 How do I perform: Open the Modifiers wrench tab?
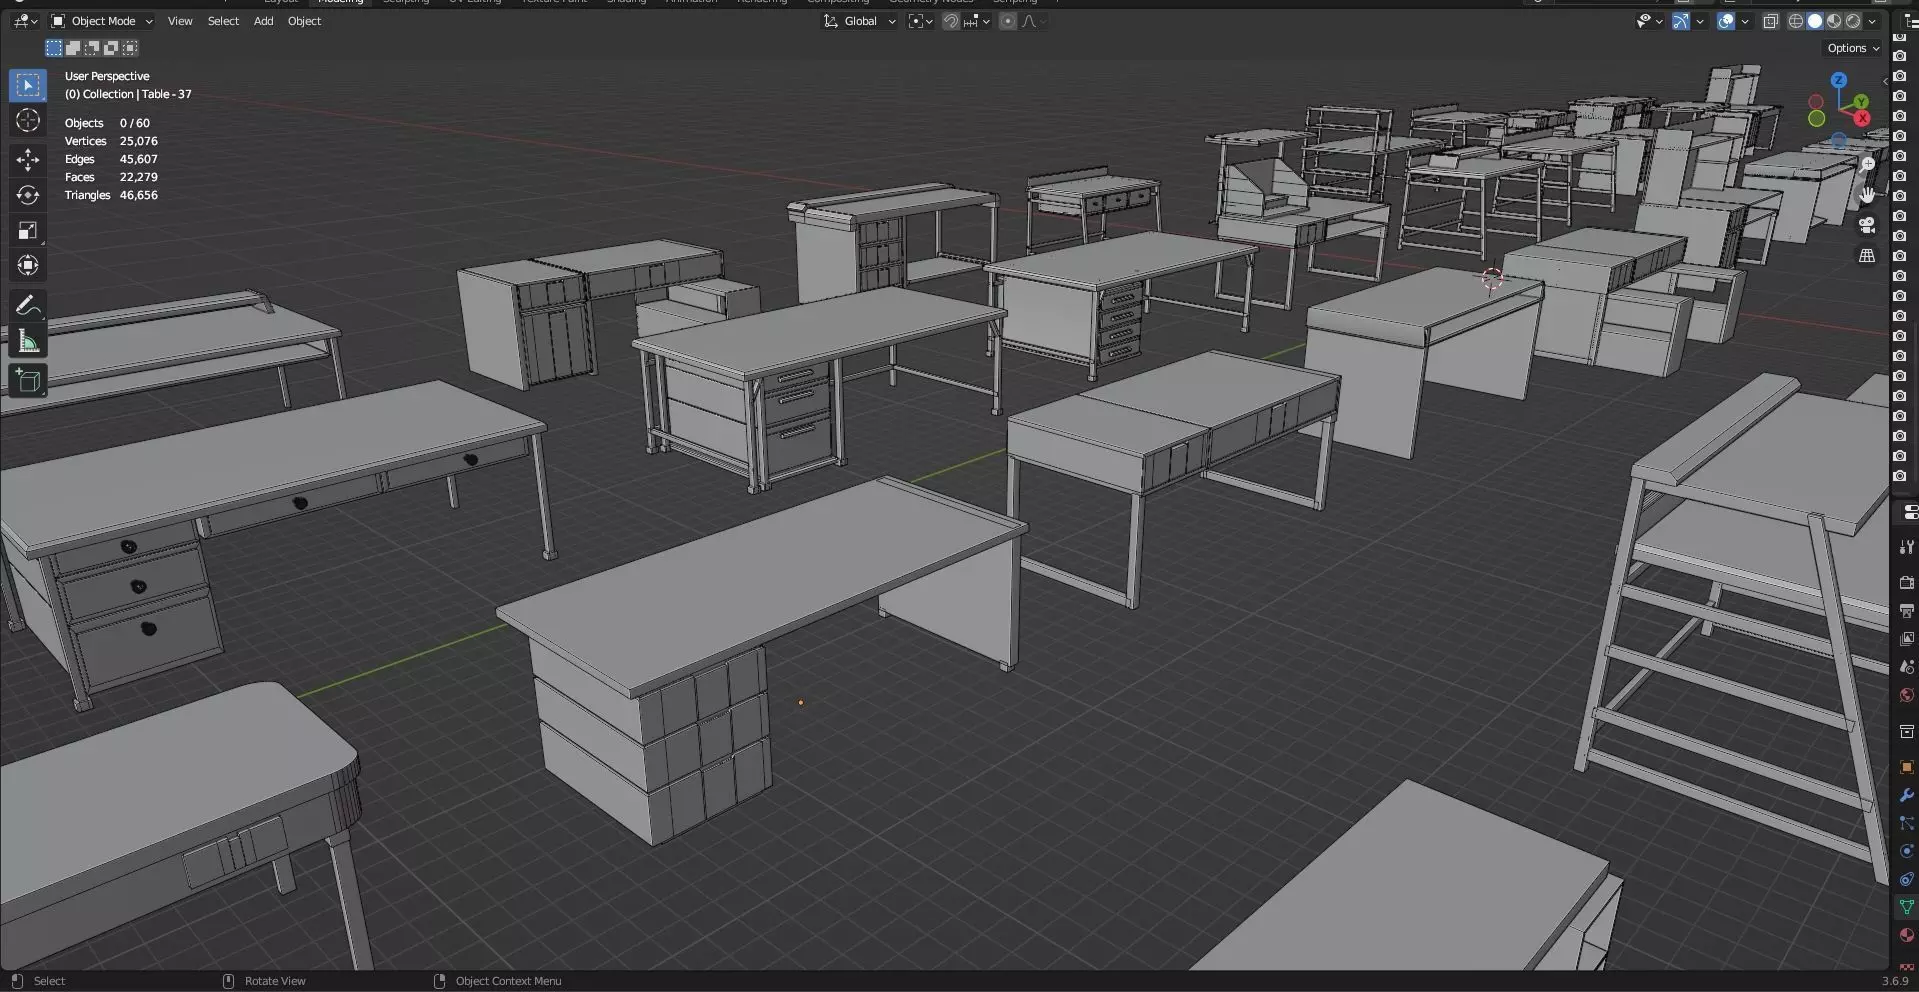(1907, 795)
